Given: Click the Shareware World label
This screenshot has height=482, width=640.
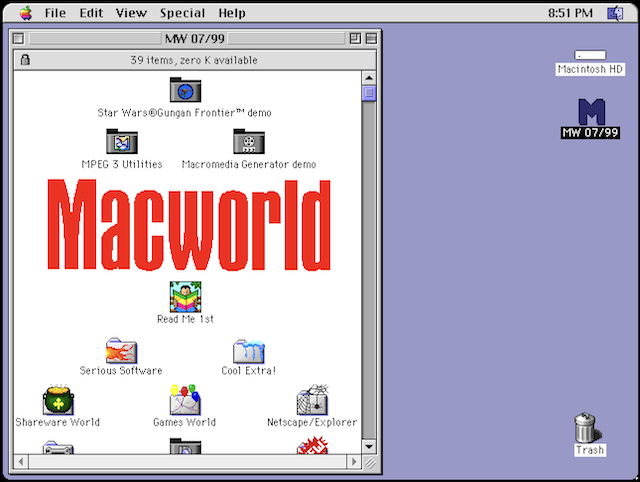Looking at the screenshot, I should pos(58,422).
